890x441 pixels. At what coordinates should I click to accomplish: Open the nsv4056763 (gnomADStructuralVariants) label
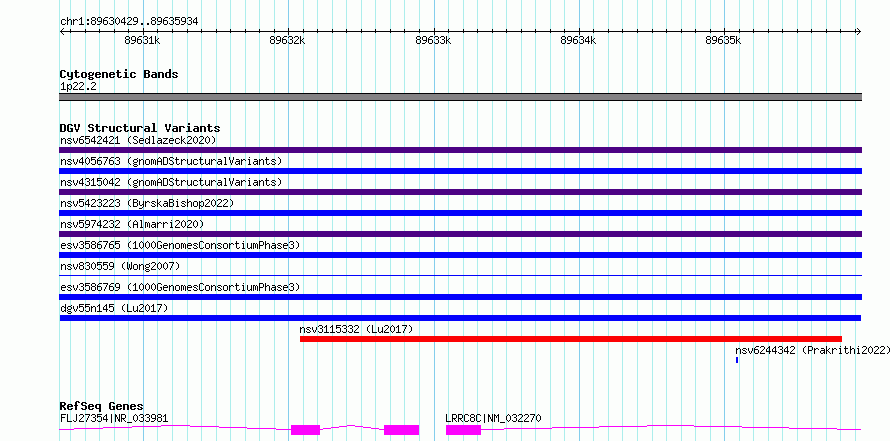(171, 161)
